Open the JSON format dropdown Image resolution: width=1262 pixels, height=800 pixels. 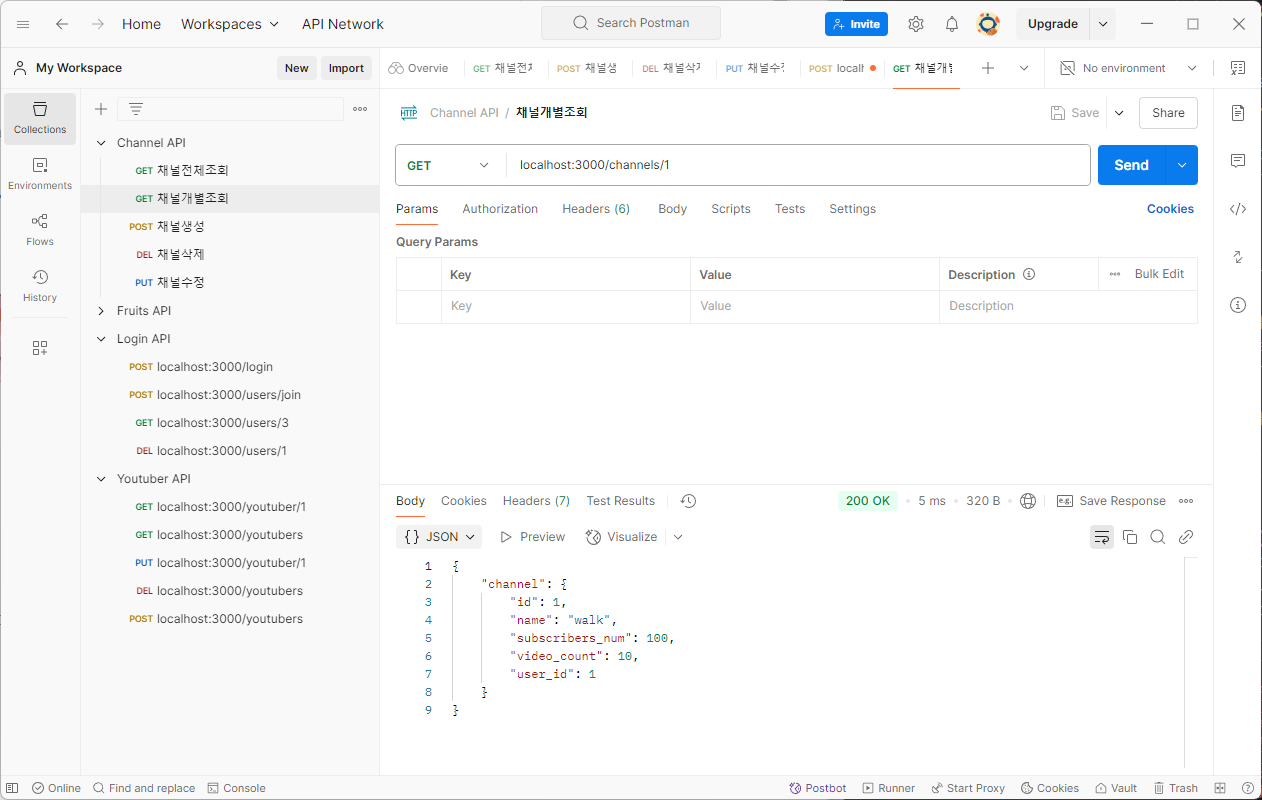coord(439,537)
